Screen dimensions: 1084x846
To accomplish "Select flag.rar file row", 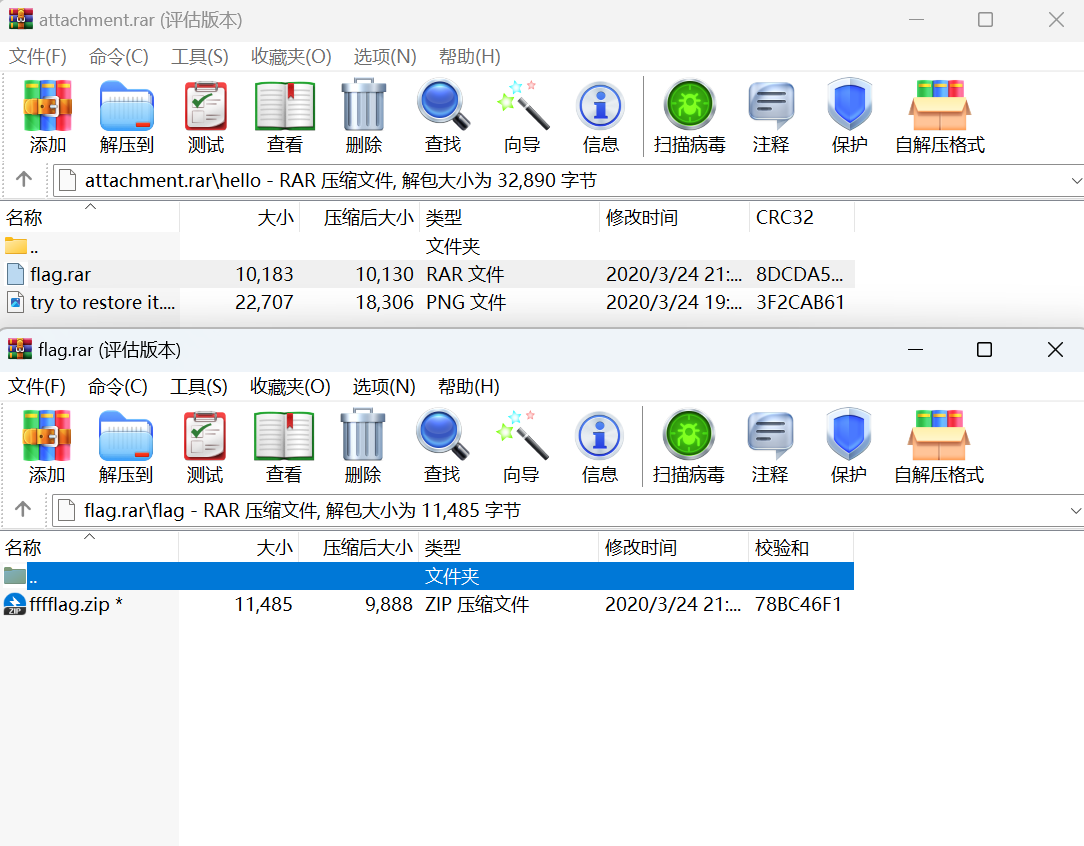I will pyautogui.click(x=427, y=274).
